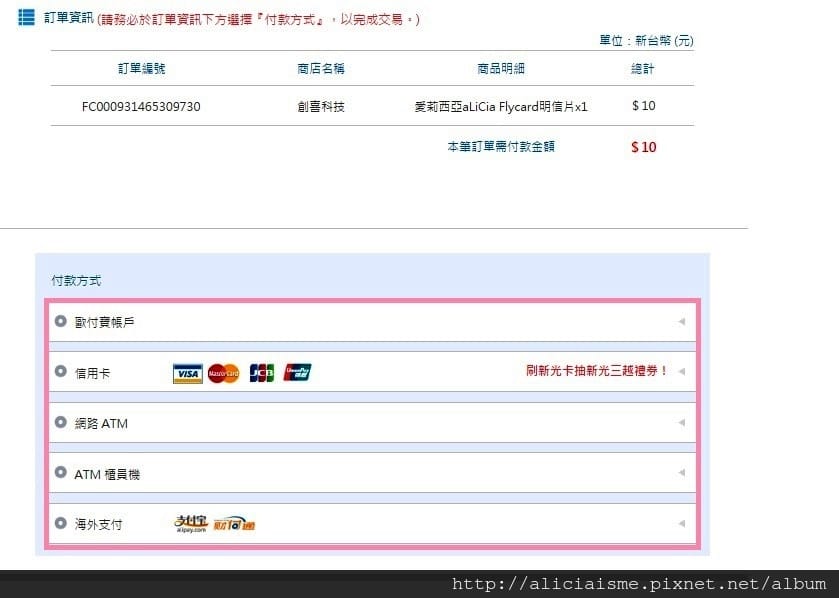Select the 網路 ATM radio button
Image resolution: width=839 pixels, height=598 pixels.
click(x=60, y=421)
